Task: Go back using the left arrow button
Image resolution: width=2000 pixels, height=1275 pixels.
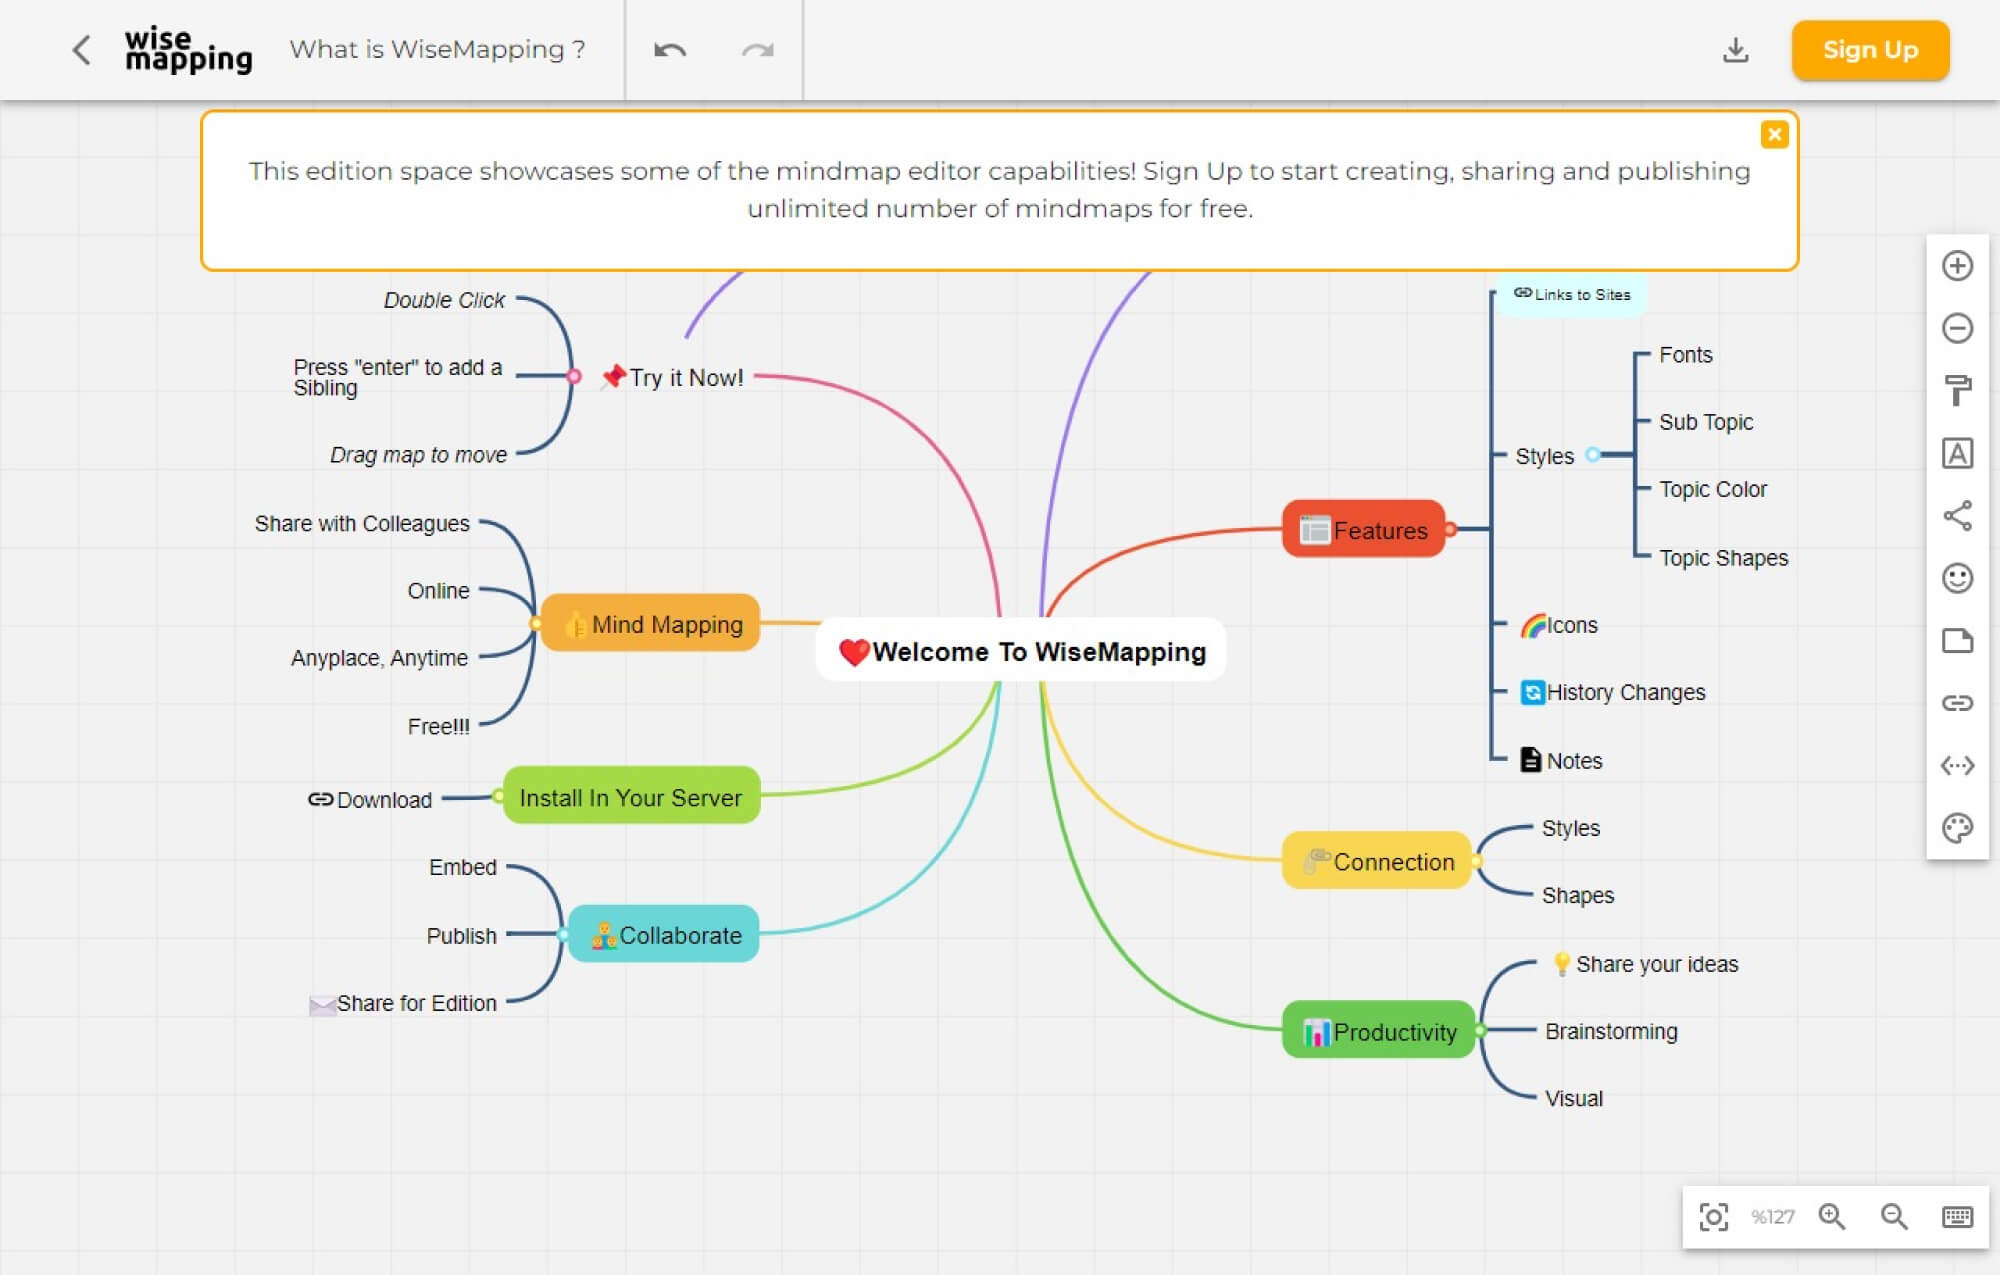Action: pos(81,49)
